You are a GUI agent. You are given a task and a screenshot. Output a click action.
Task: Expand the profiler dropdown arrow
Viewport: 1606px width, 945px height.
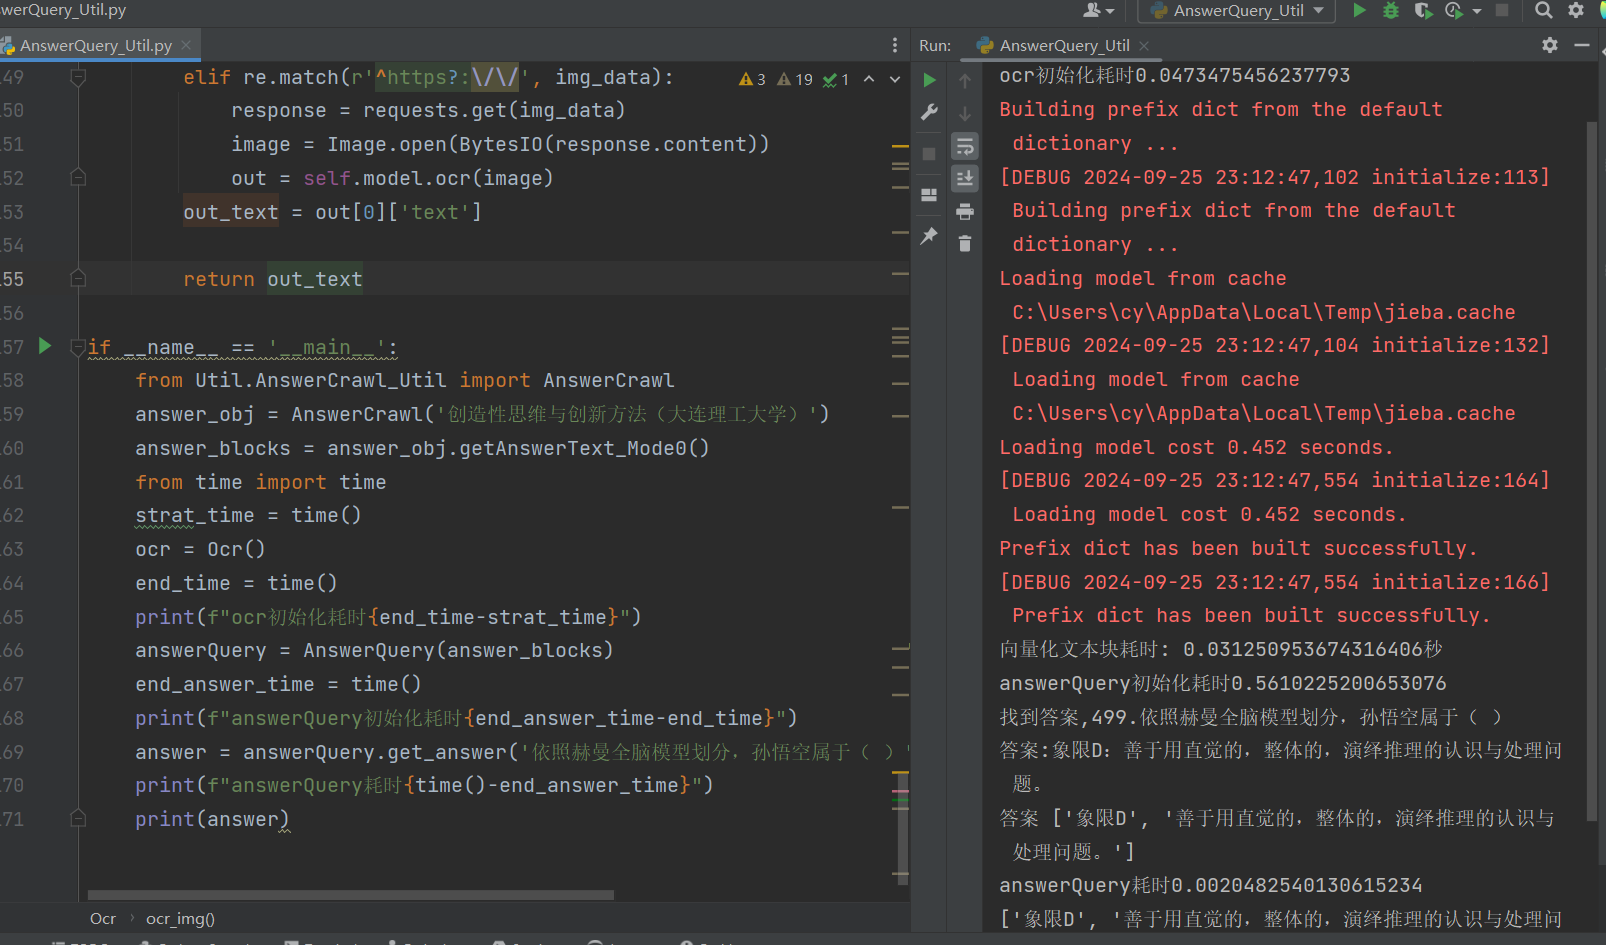pyautogui.click(x=1477, y=11)
